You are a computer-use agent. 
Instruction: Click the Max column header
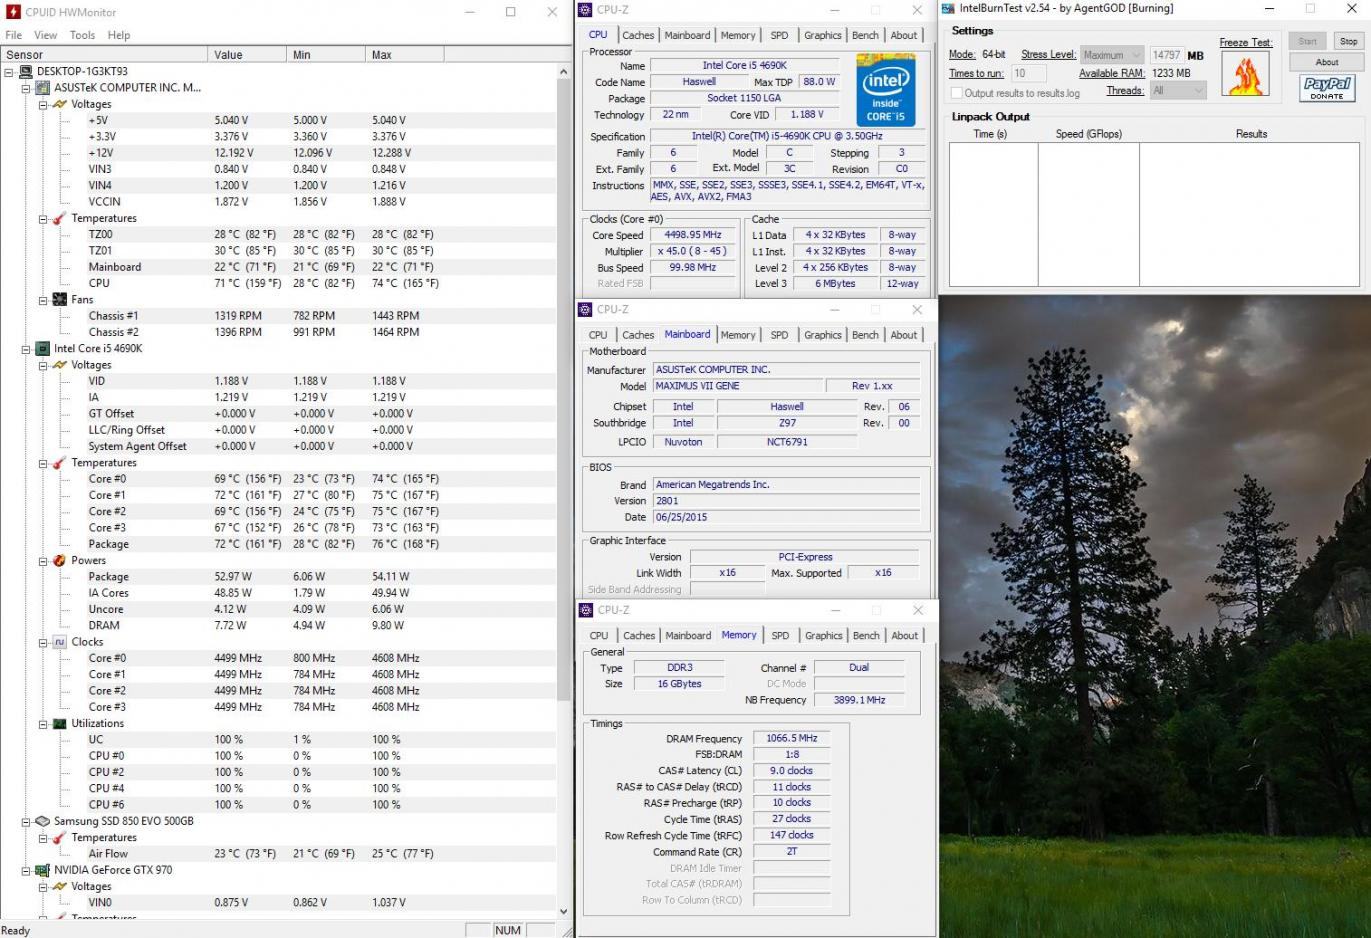(462, 55)
